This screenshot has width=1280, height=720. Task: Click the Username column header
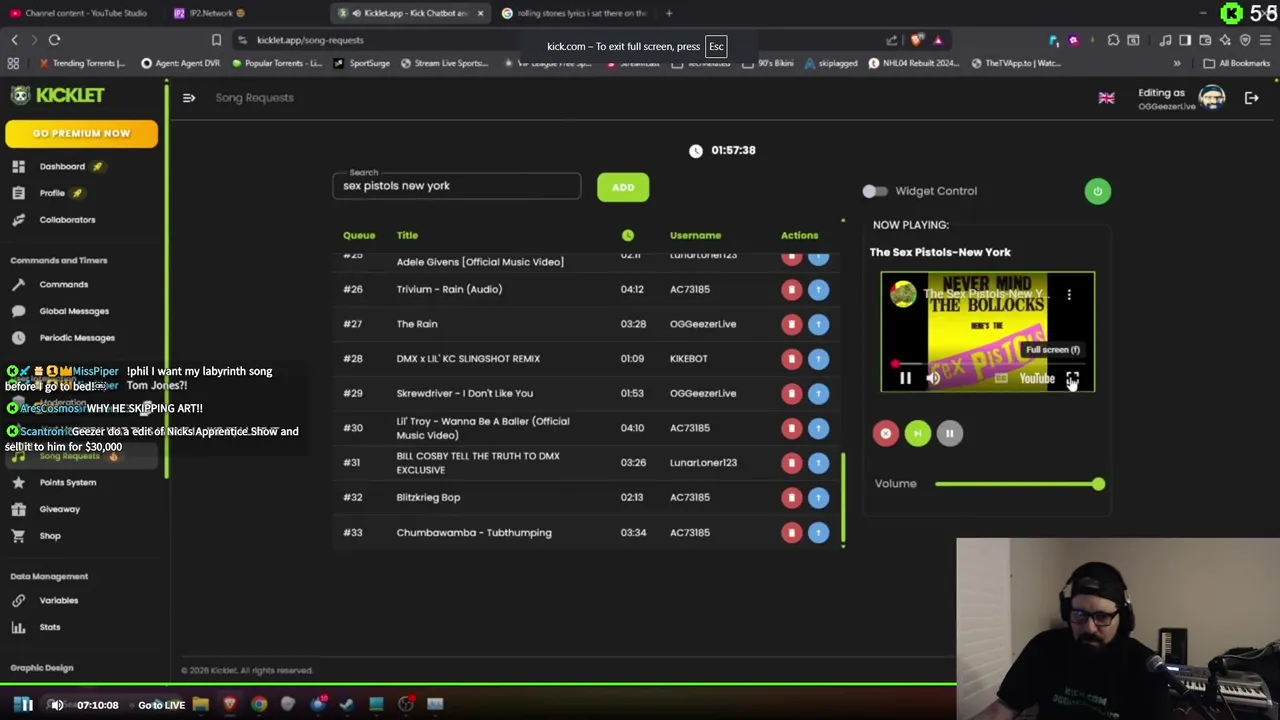(695, 235)
